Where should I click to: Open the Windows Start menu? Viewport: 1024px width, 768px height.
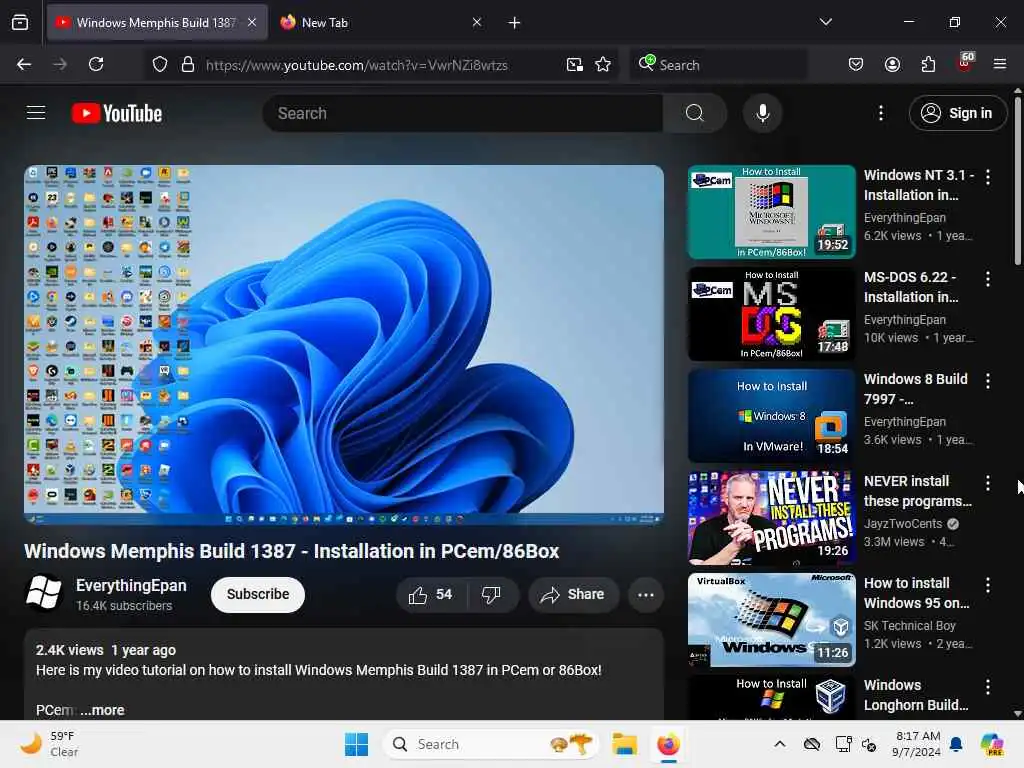[x=356, y=744]
